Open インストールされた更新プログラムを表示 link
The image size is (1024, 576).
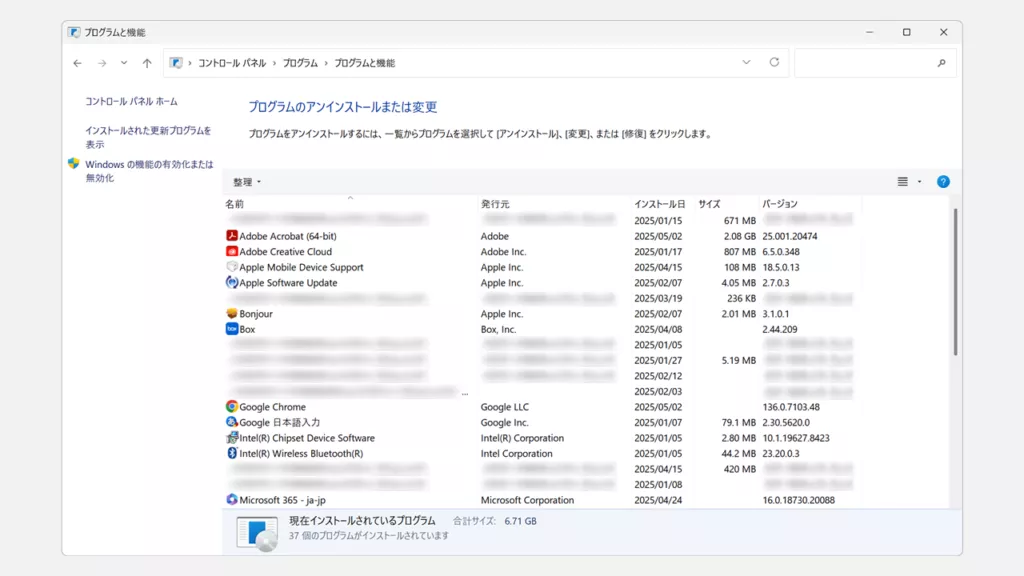(x=148, y=137)
